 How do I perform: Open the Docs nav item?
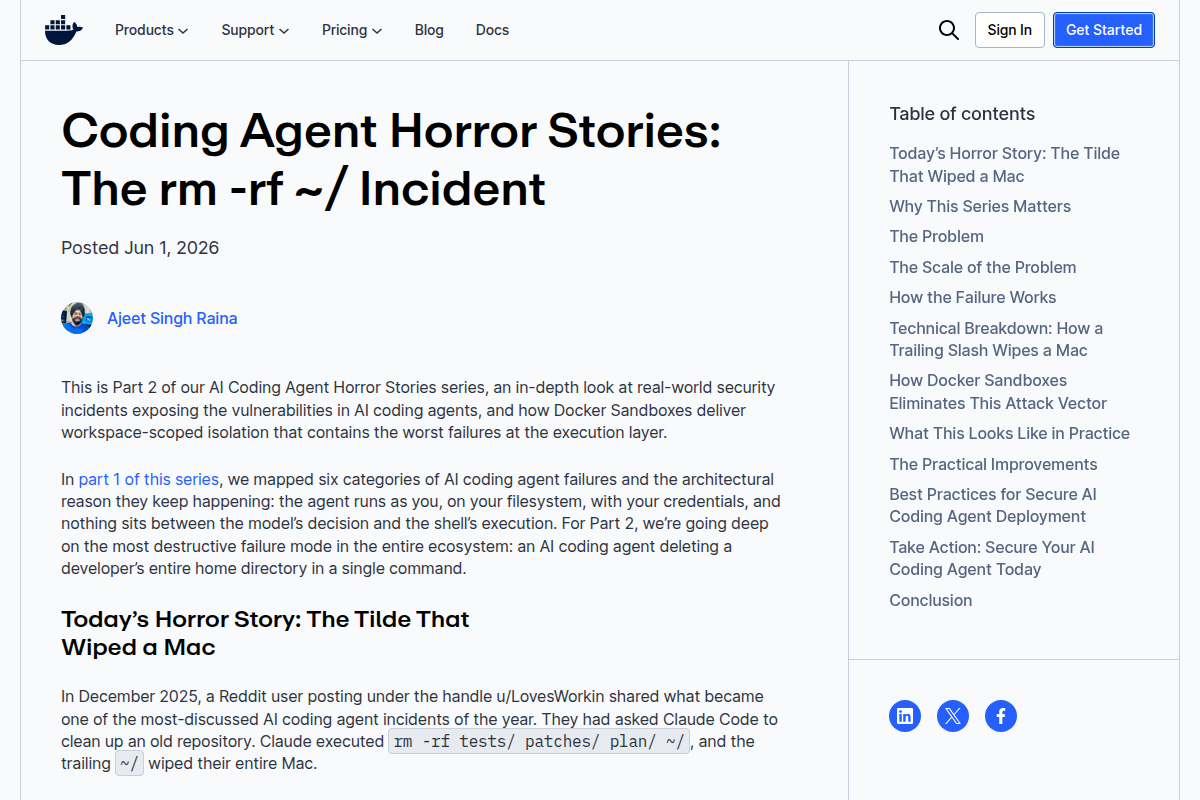492,30
